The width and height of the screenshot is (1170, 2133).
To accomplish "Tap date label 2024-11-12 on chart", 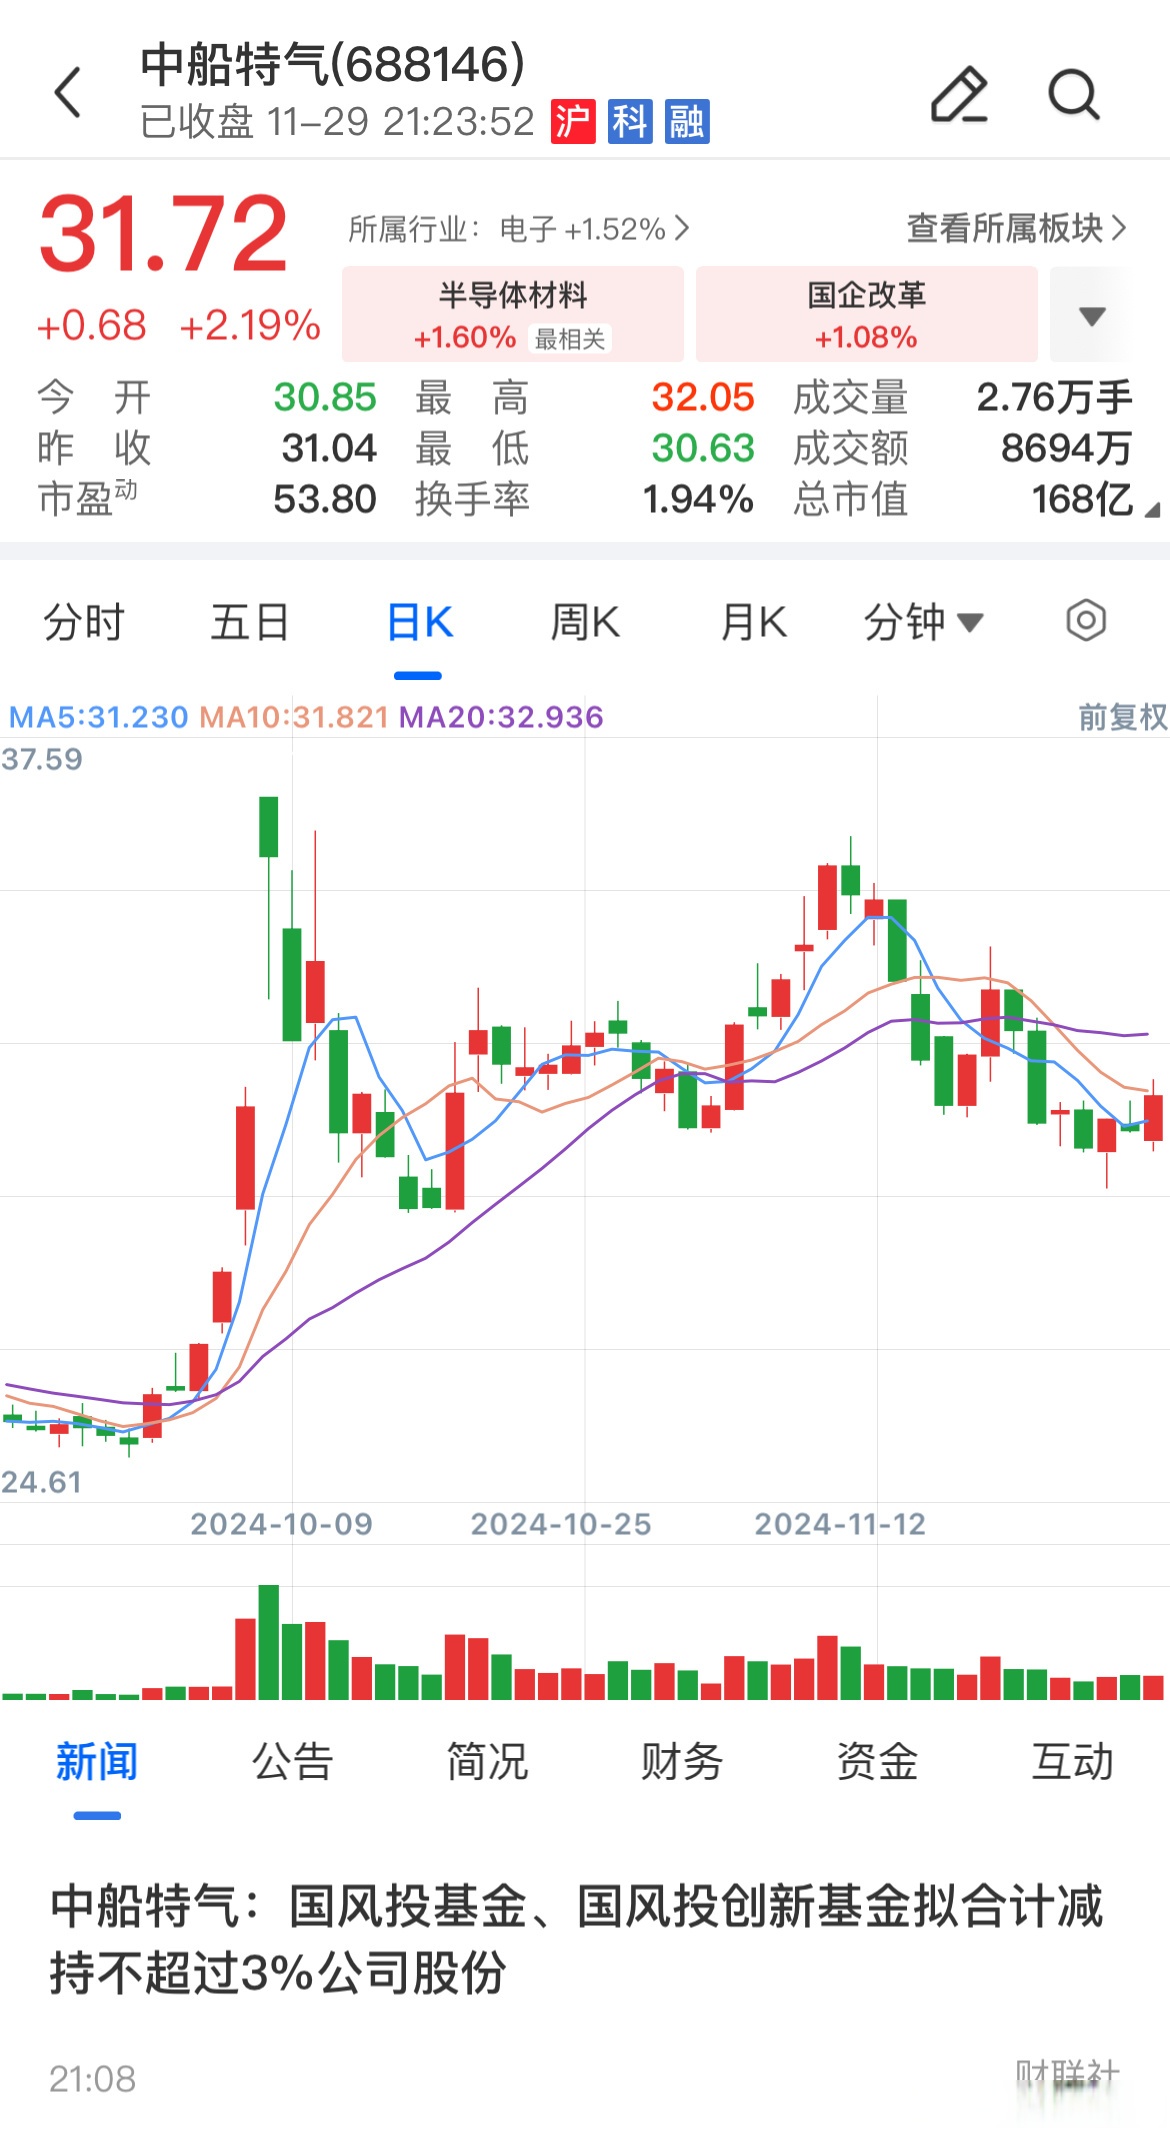I will (840, 1523).
